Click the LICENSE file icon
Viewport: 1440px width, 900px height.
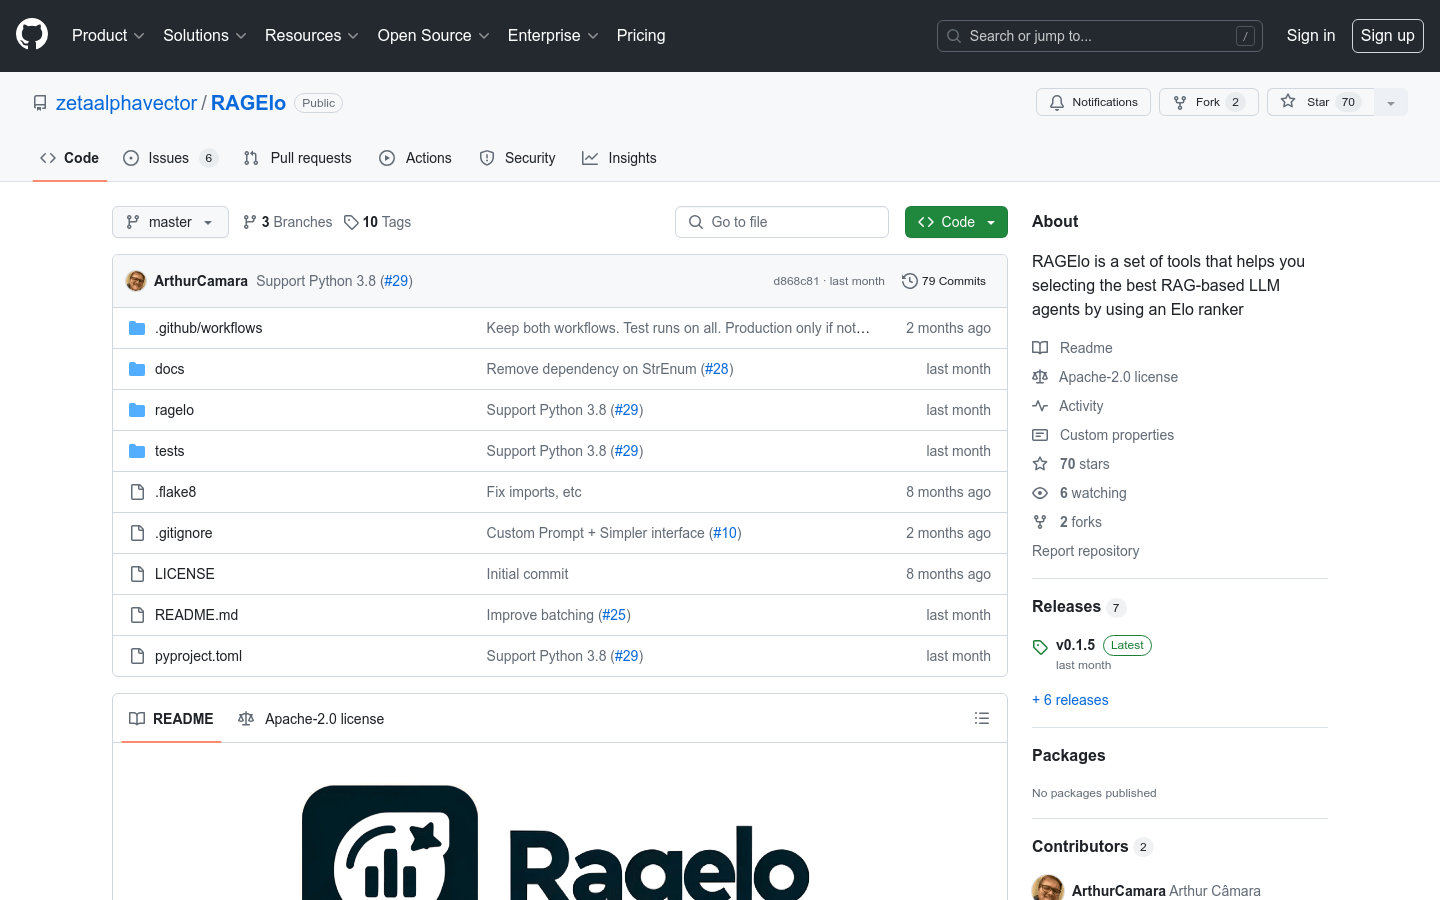point(137,574)
